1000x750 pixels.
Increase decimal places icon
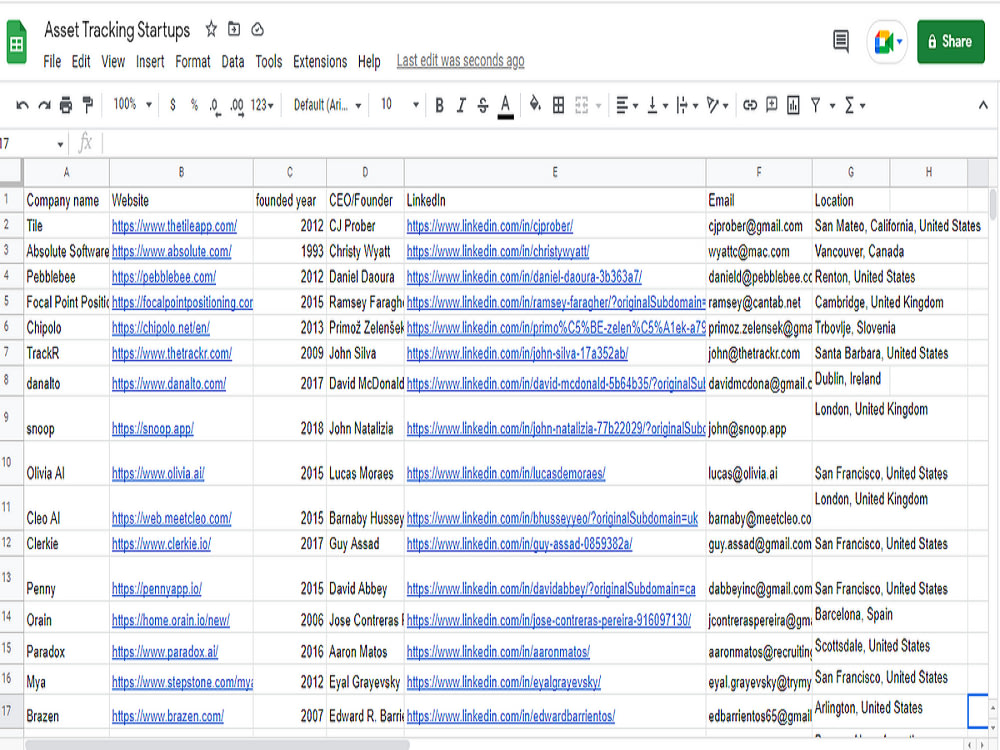coord(237,106)
